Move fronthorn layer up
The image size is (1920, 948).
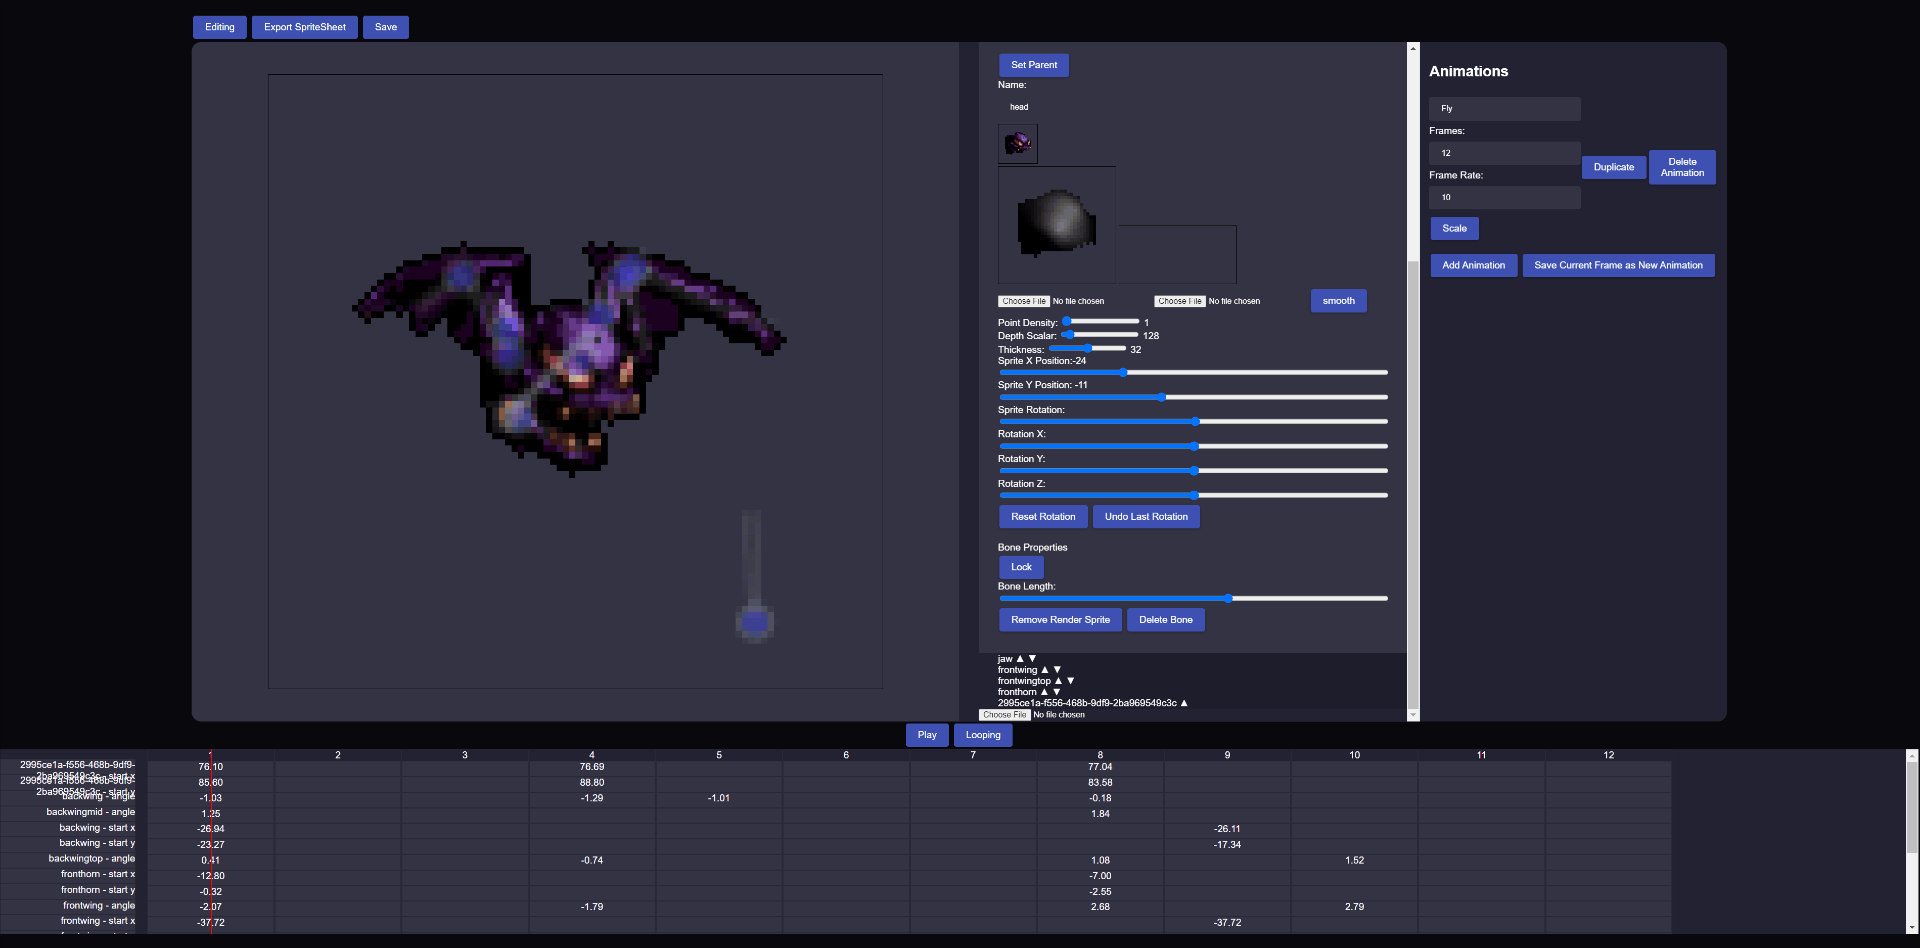pos(1044,692)
